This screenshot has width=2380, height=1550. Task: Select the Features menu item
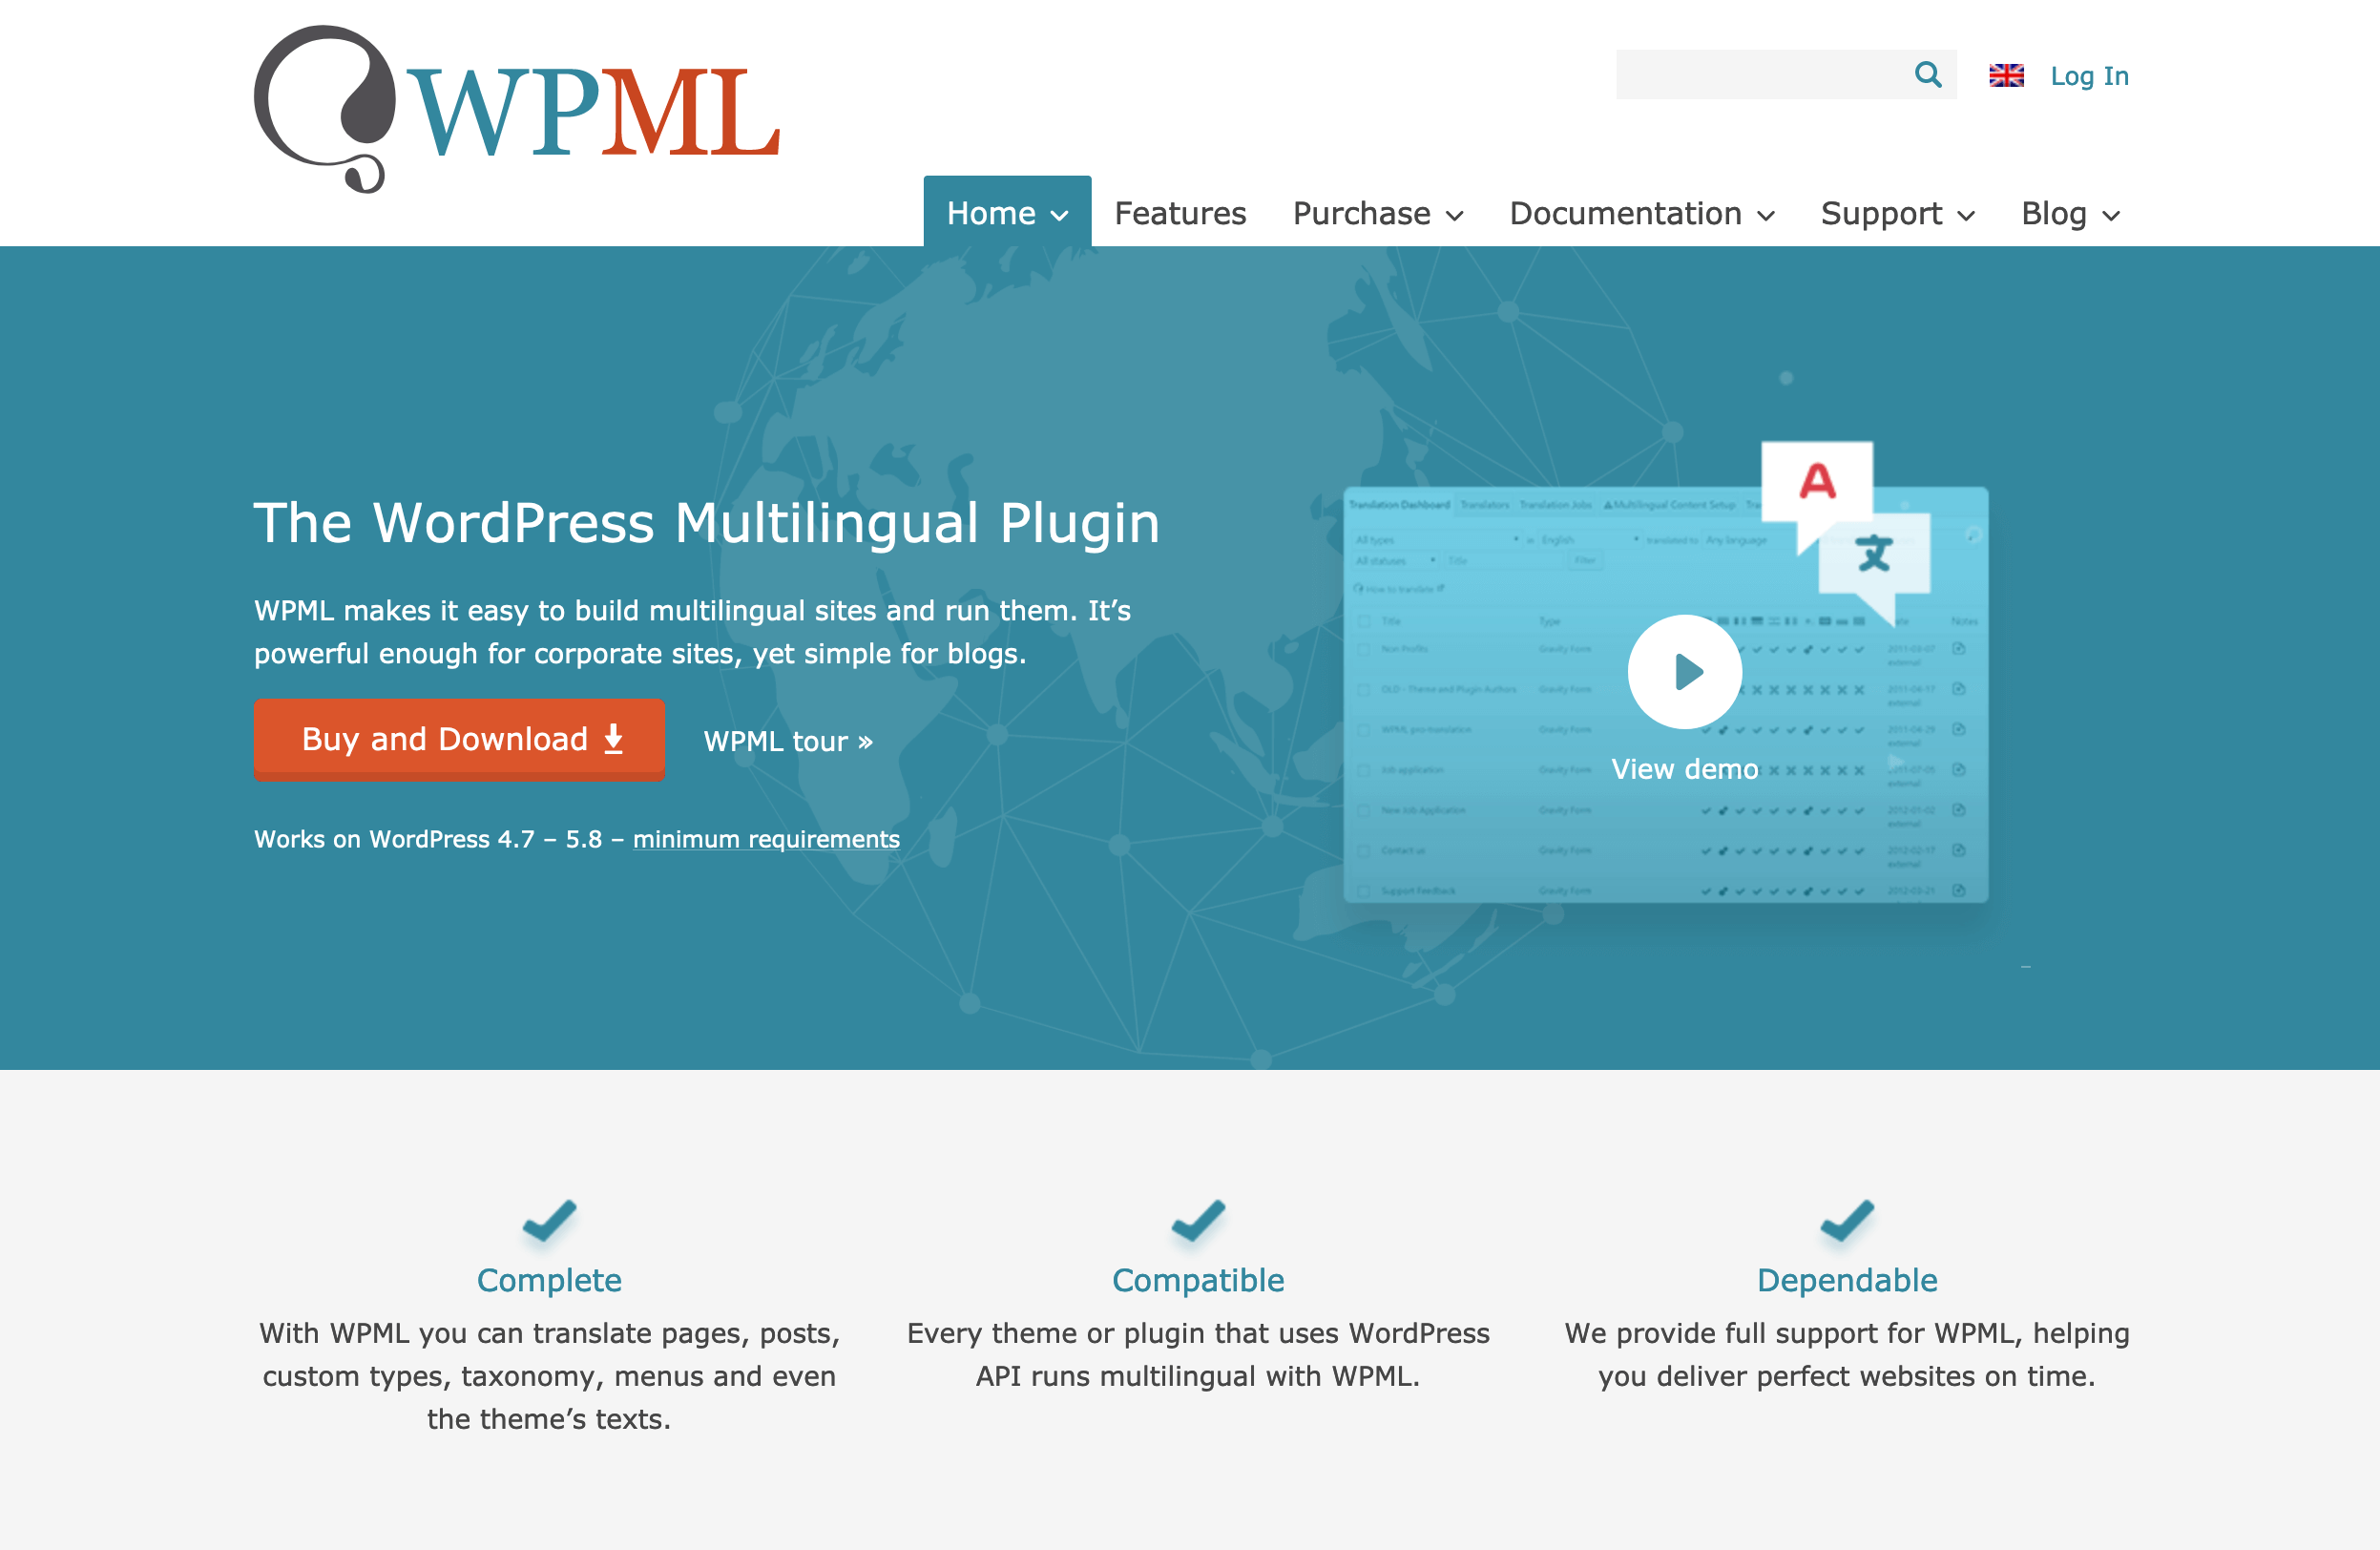point(1180,214)
